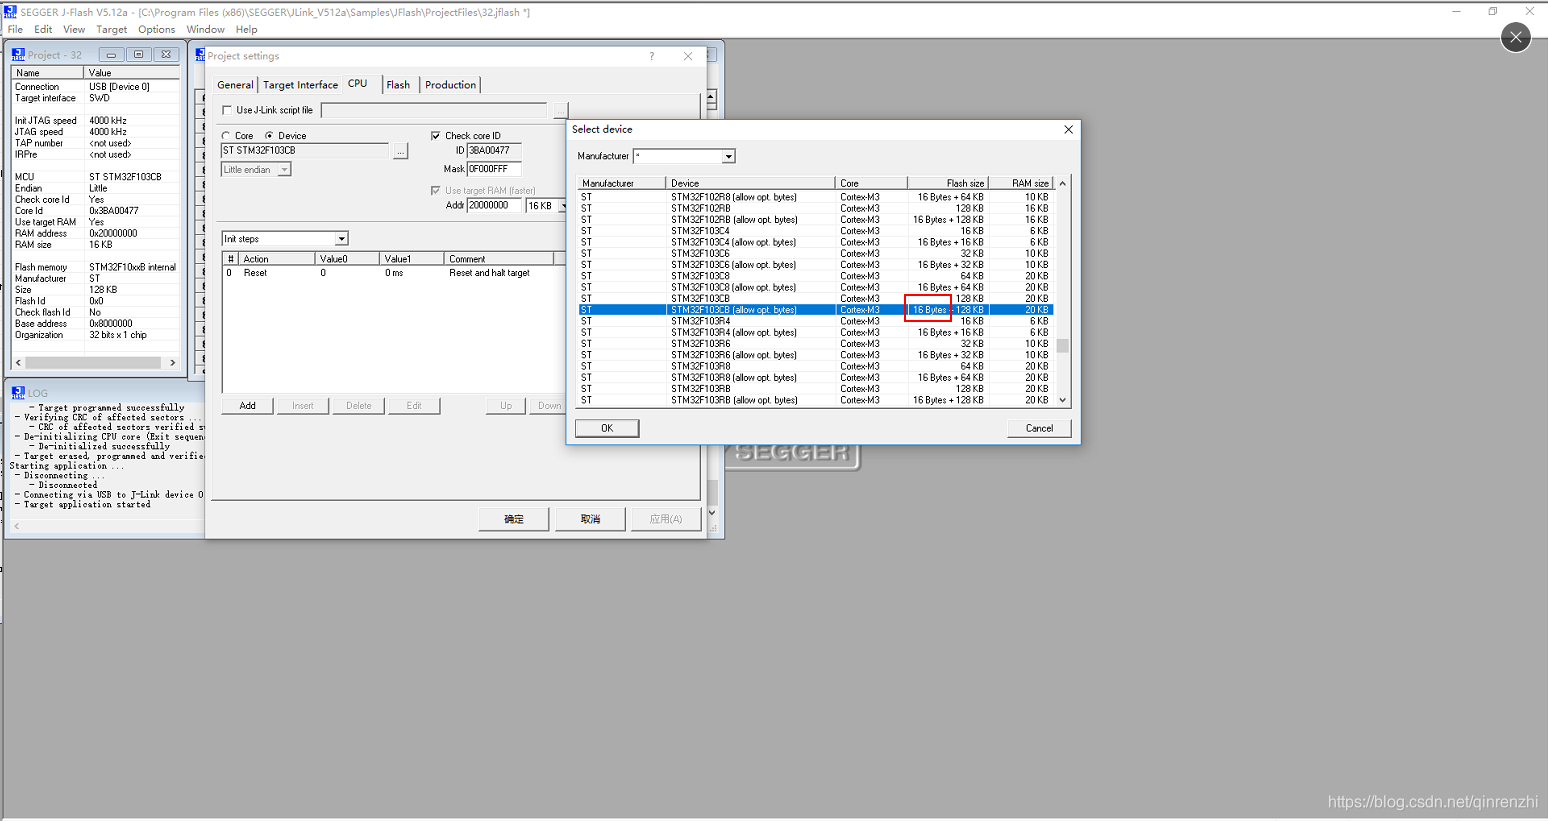Viewport: 1548px width, 821px height.
Task: Select STM32F103C8 (allow opt. bytes) row
Action: point(815,287)
